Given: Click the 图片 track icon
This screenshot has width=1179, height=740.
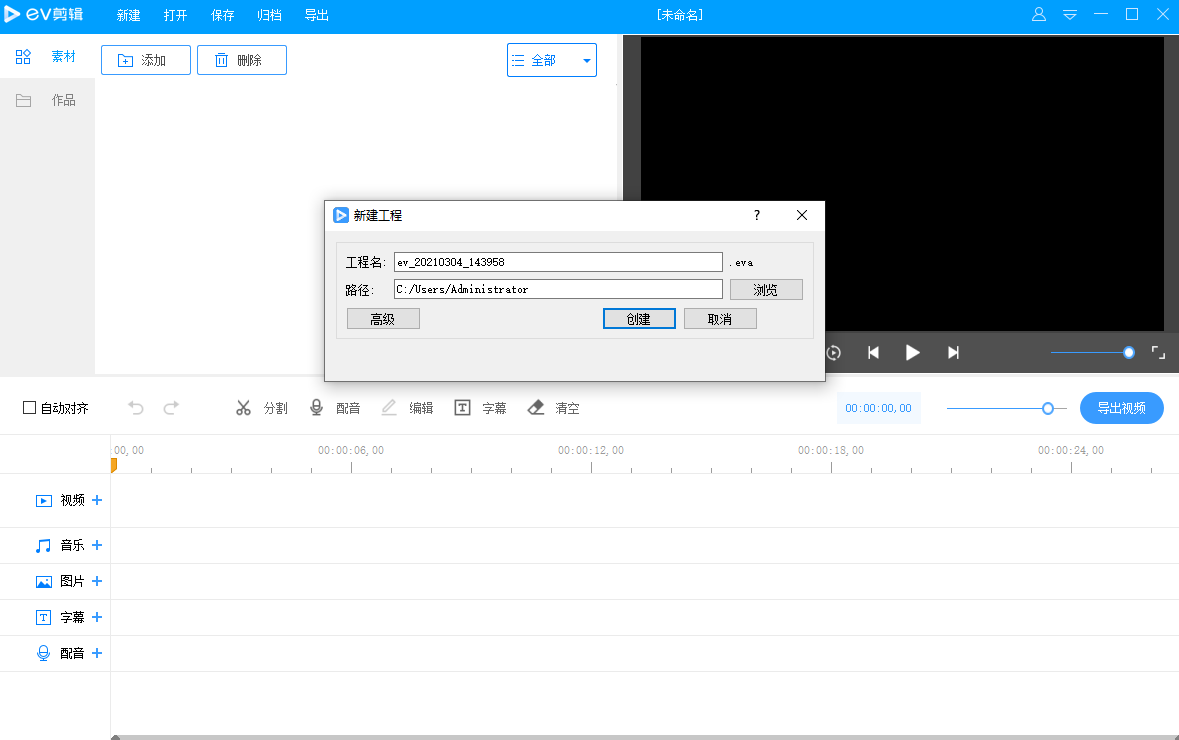Looking at the screenshot, I should [44, 582].
